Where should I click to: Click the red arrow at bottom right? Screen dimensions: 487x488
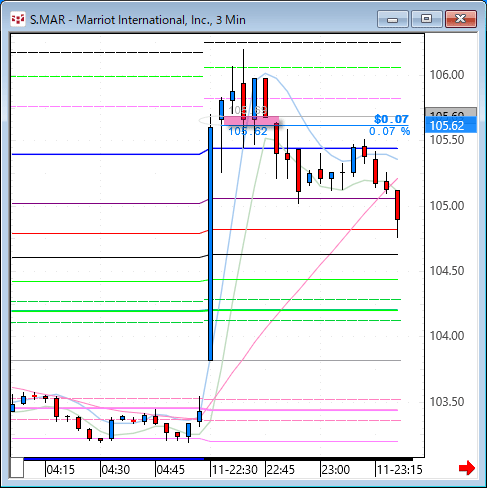(467, 468)
